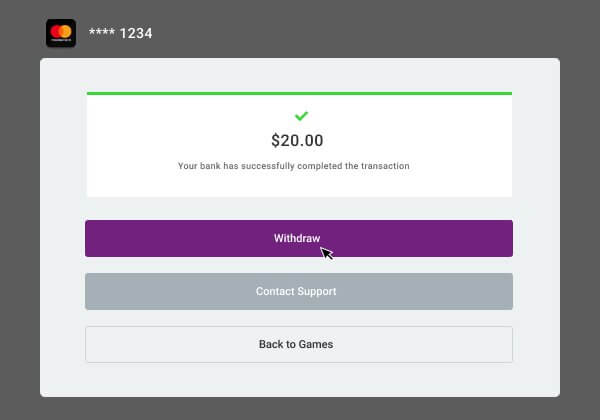Tap the red and orange circles card emblem
This screenshot has width=600, height=420.
coord(61,32)
